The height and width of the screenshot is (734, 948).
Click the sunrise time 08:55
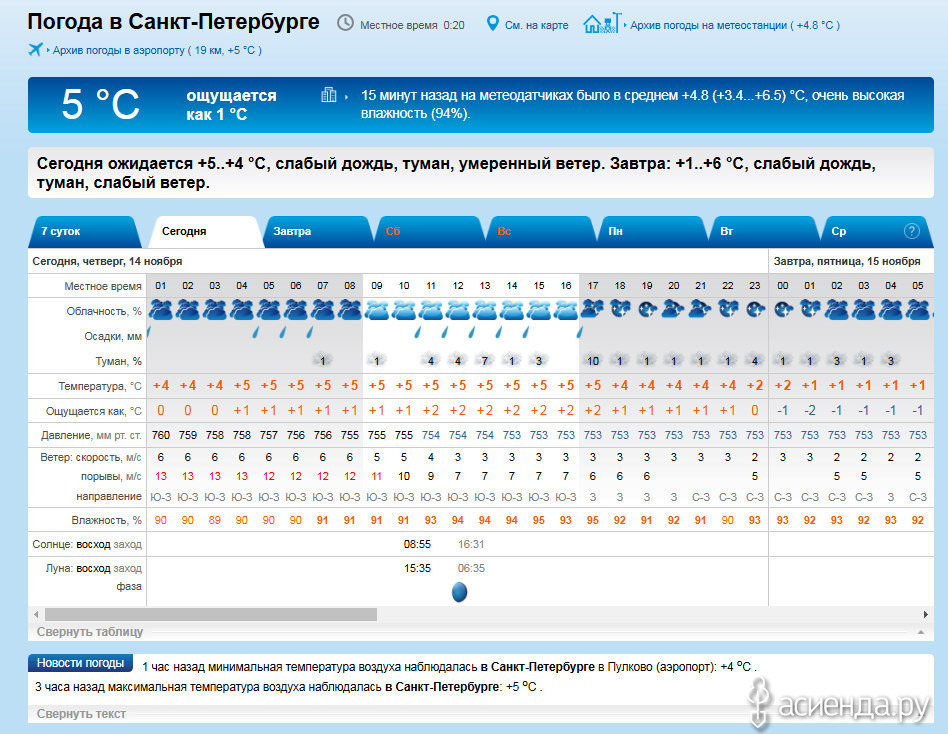tap(417, 544)
